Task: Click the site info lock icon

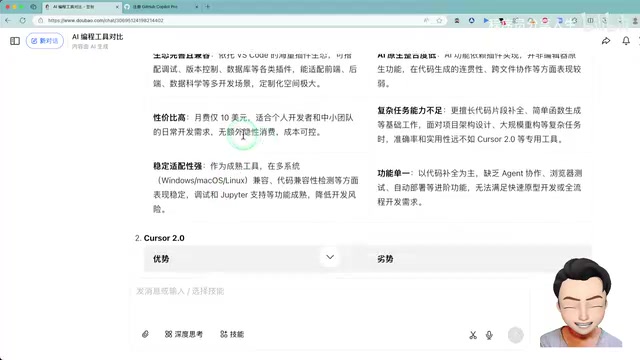Action: 40,20
